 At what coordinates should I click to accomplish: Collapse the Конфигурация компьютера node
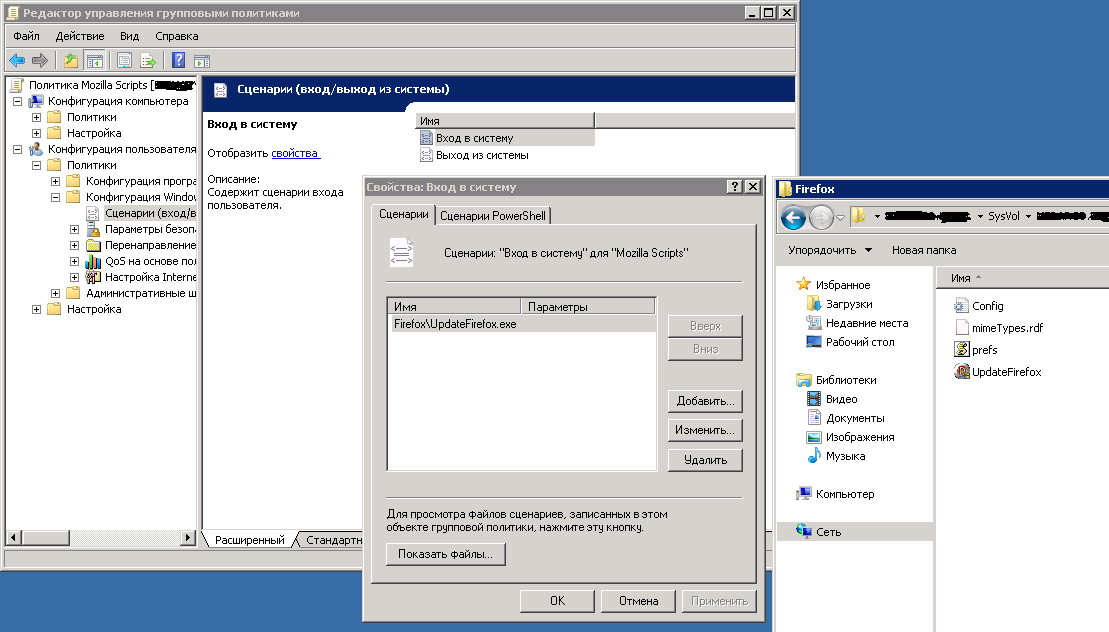click(18, 101)
